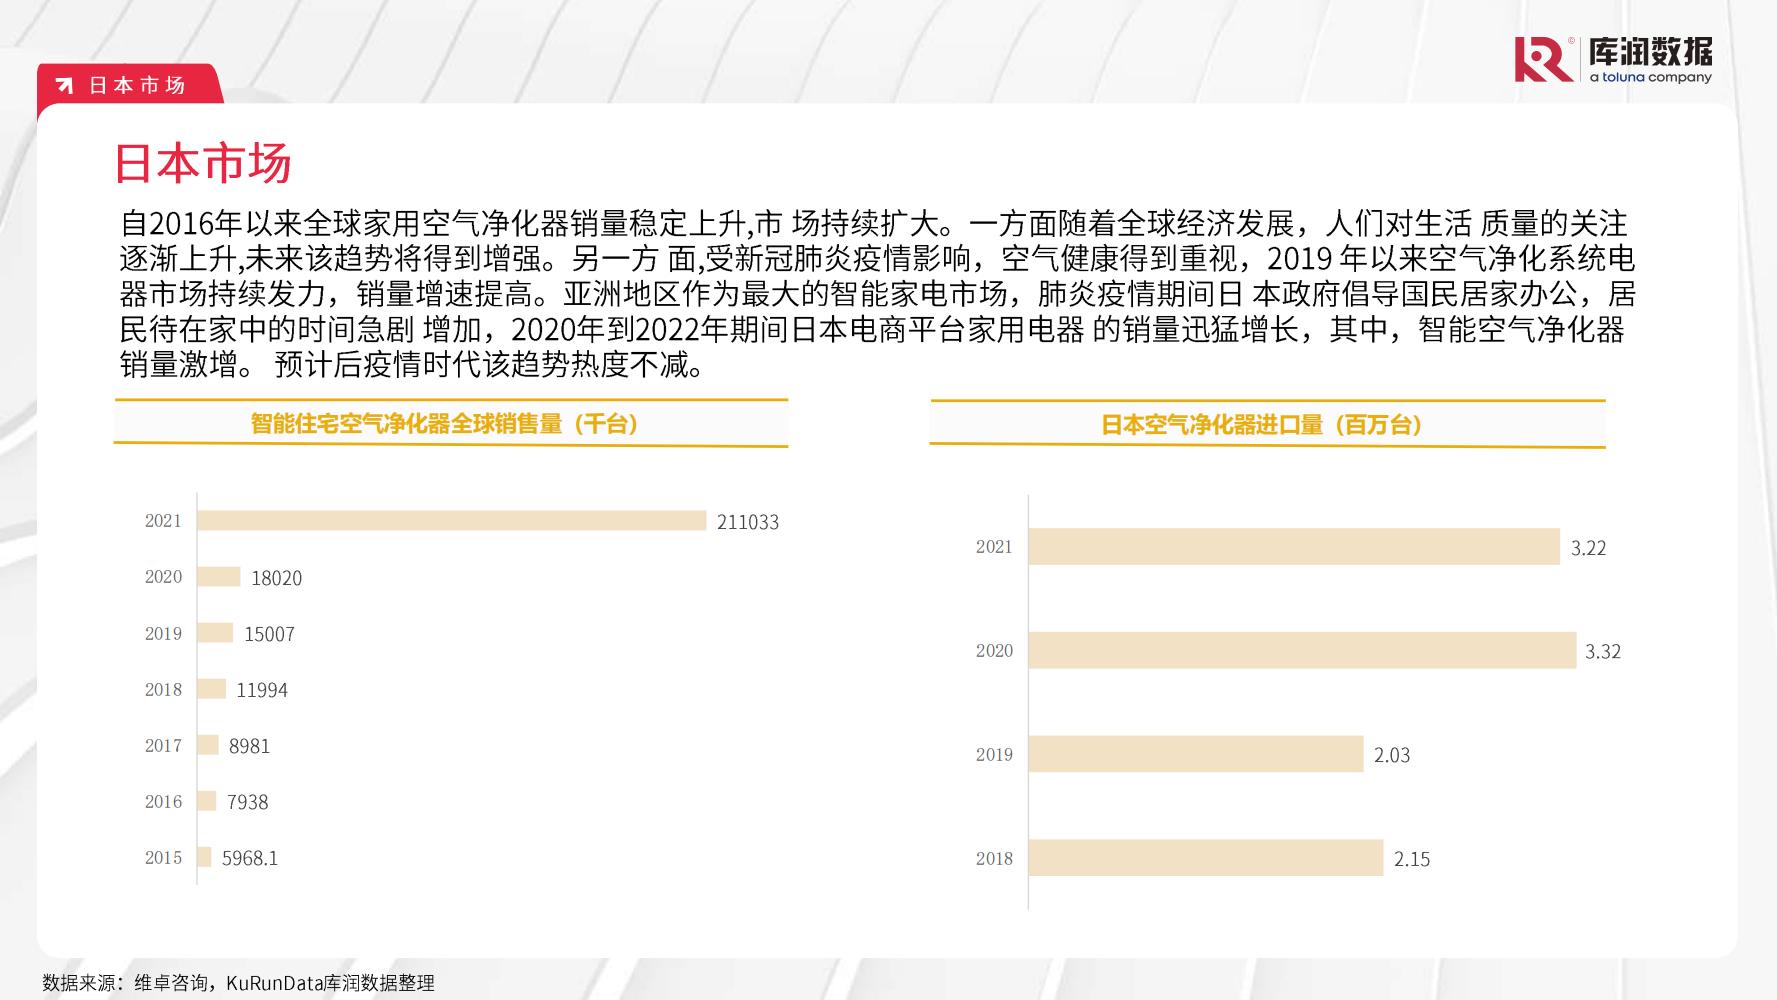Click the 2017 bar labeled 8981
Viewport: 1777px width, 1000px height.
tap(208, 745)
